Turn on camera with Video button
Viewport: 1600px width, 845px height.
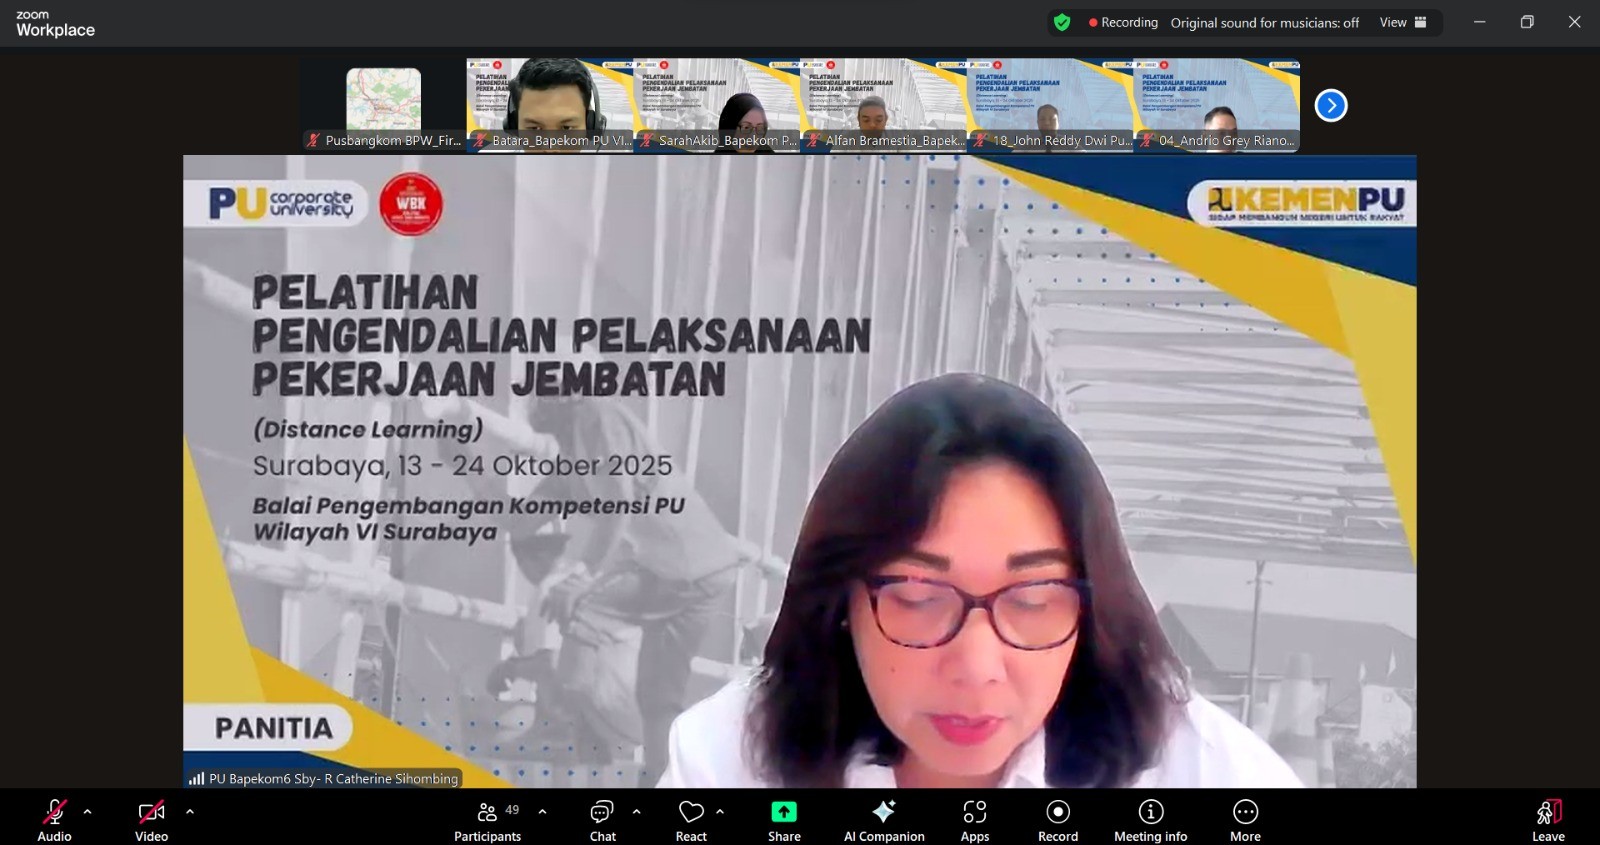pyautogui.click(x=151, y=819)
